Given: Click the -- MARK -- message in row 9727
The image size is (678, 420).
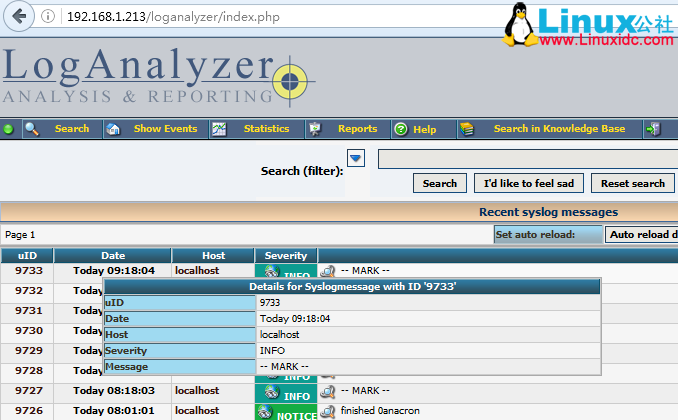Looking at the screenshot, I should tap(365, 391).
